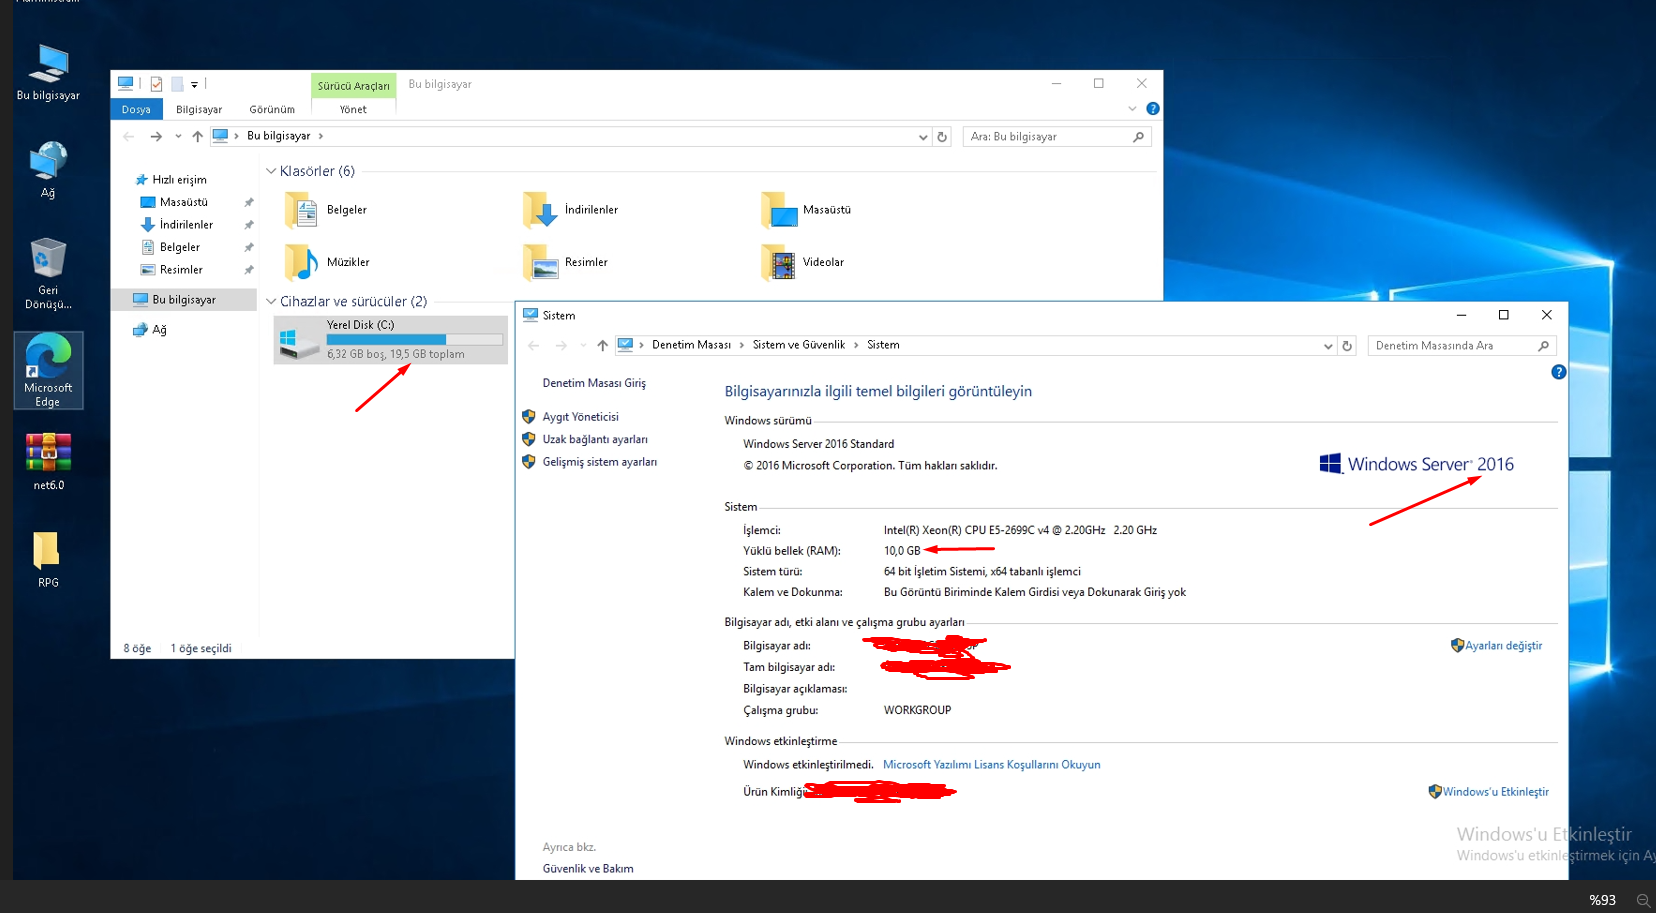
Task: Switch to the Yönet ribbon tab
Action: (x=353, y=109)
